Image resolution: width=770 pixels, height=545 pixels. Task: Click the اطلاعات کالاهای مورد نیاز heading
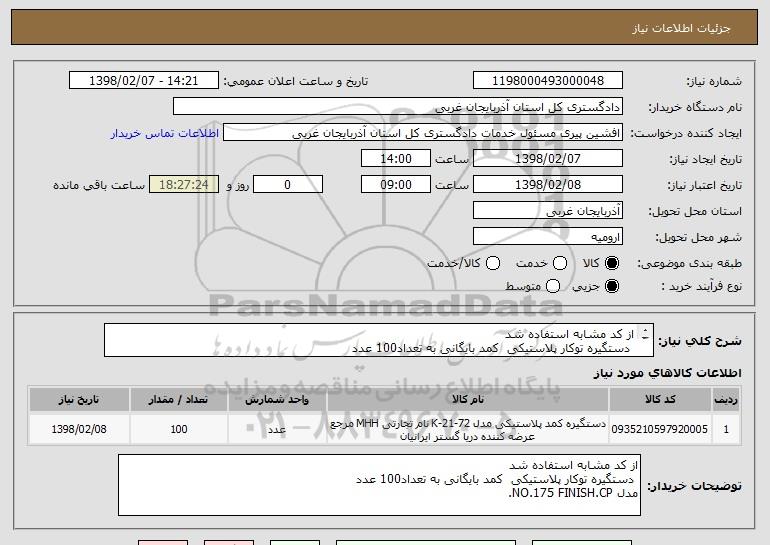click(667, 373)
